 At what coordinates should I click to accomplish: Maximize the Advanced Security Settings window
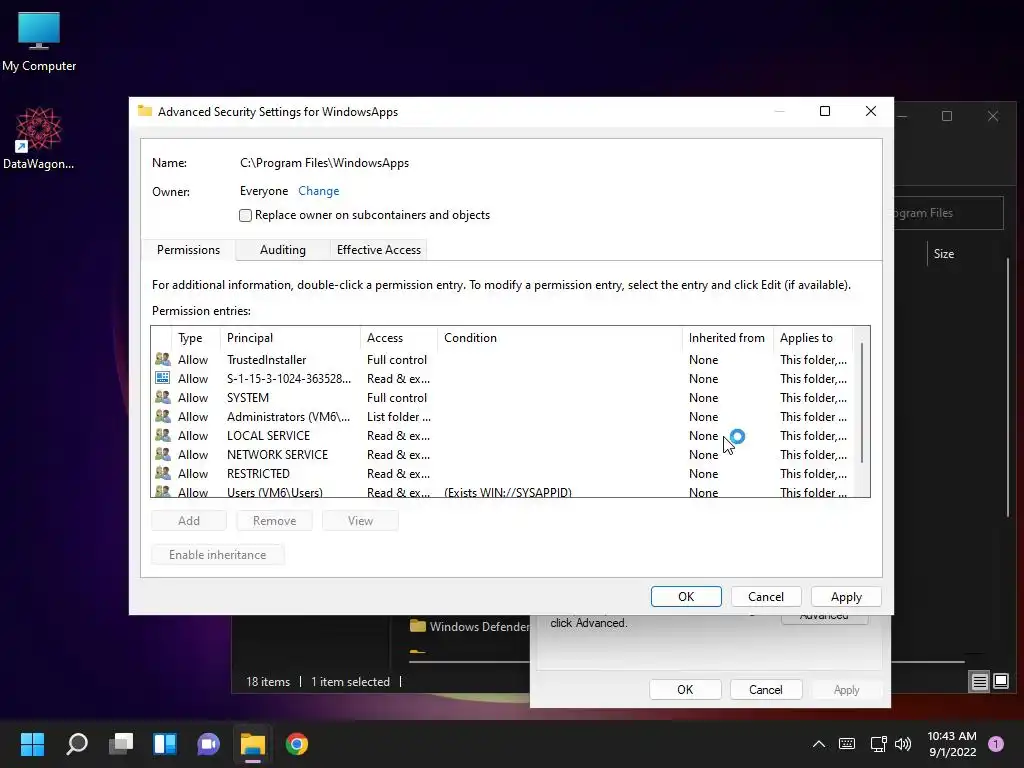[825, 111]
